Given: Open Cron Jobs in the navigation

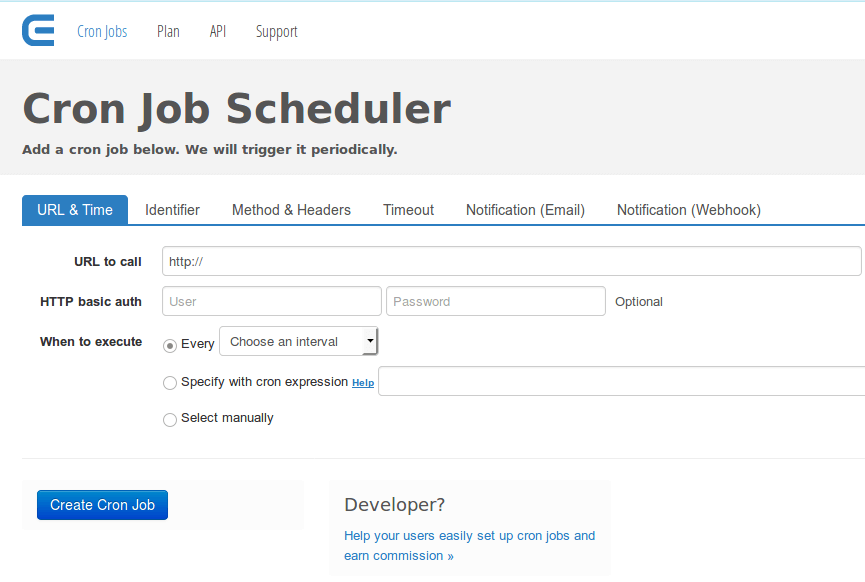Looking at the screenshot, I should (x=102, y=31).
